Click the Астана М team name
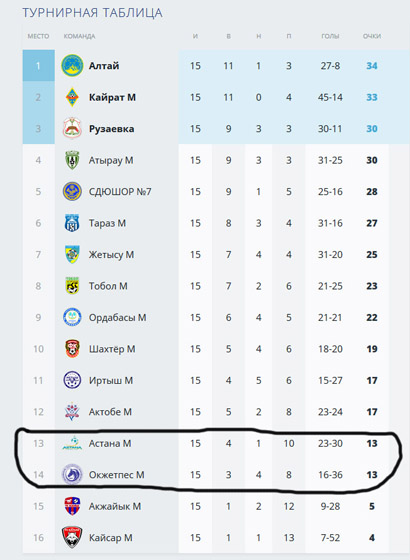410x560 pixels. 110,443
